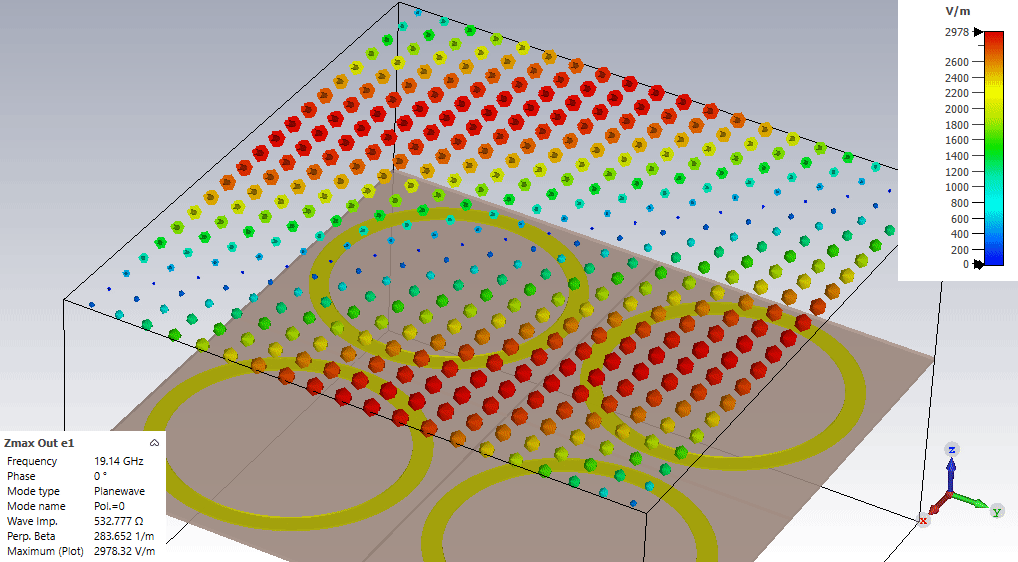
Task: Select the Maximum (Plot) value 2978.32 V/m
Action: (125, 551)
